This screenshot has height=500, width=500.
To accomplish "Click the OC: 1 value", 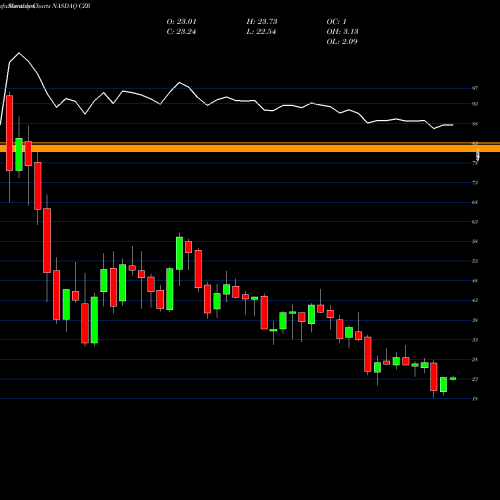I will coord(336,22).
